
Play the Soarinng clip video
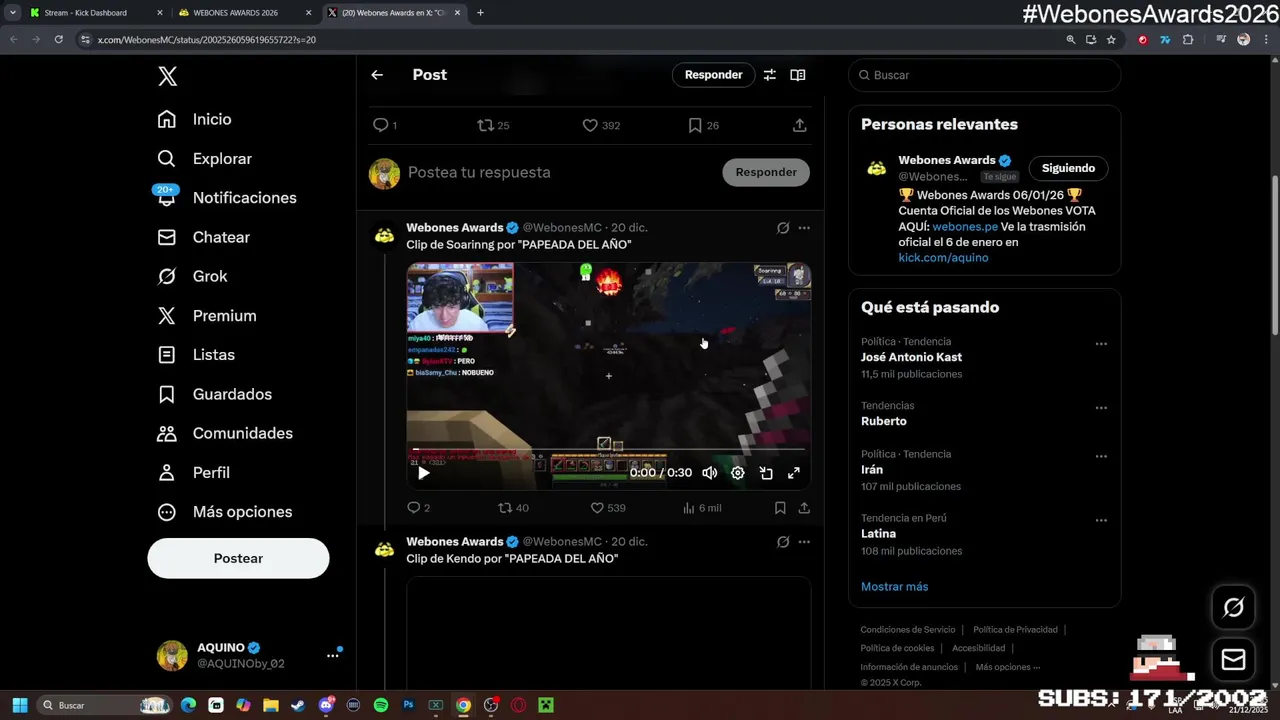(x=423, y=473)
